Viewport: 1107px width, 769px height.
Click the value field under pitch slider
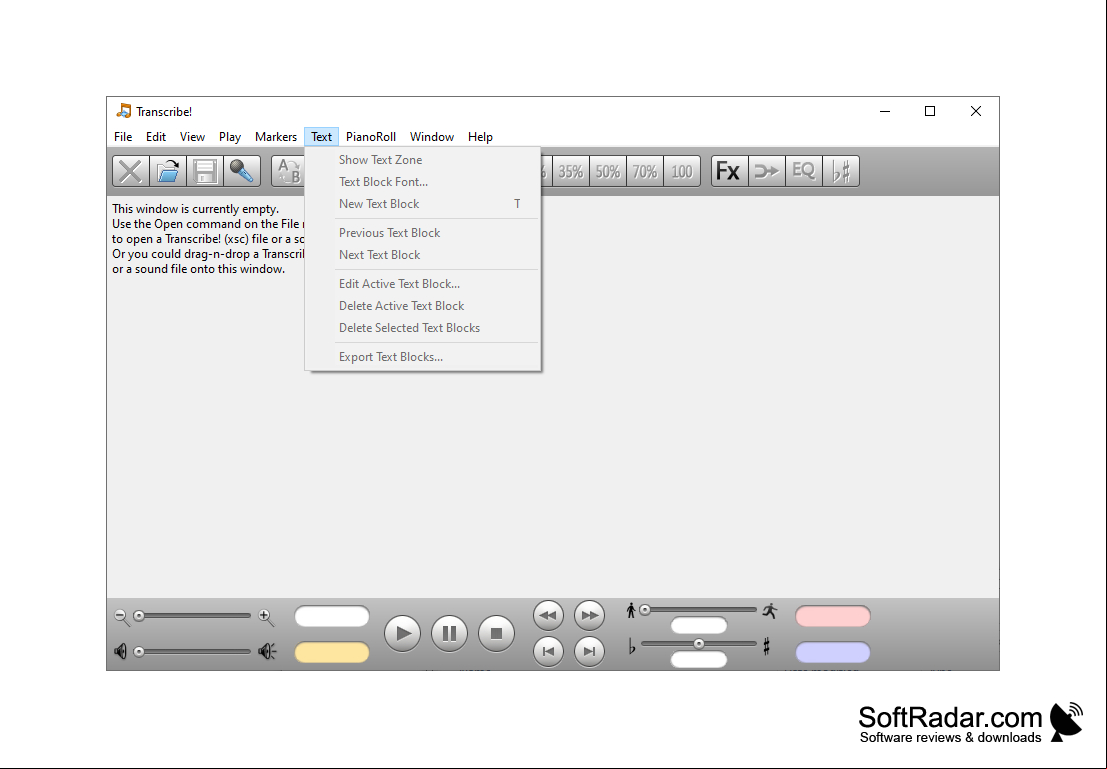coord(699,659)
